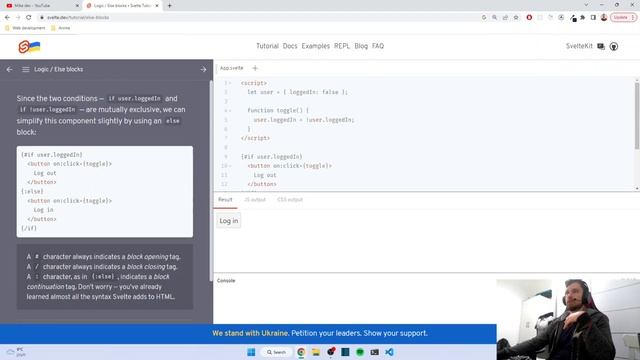640x360 pixels.
Task: Click line 2 let user code line
Action: click(298, 92)
